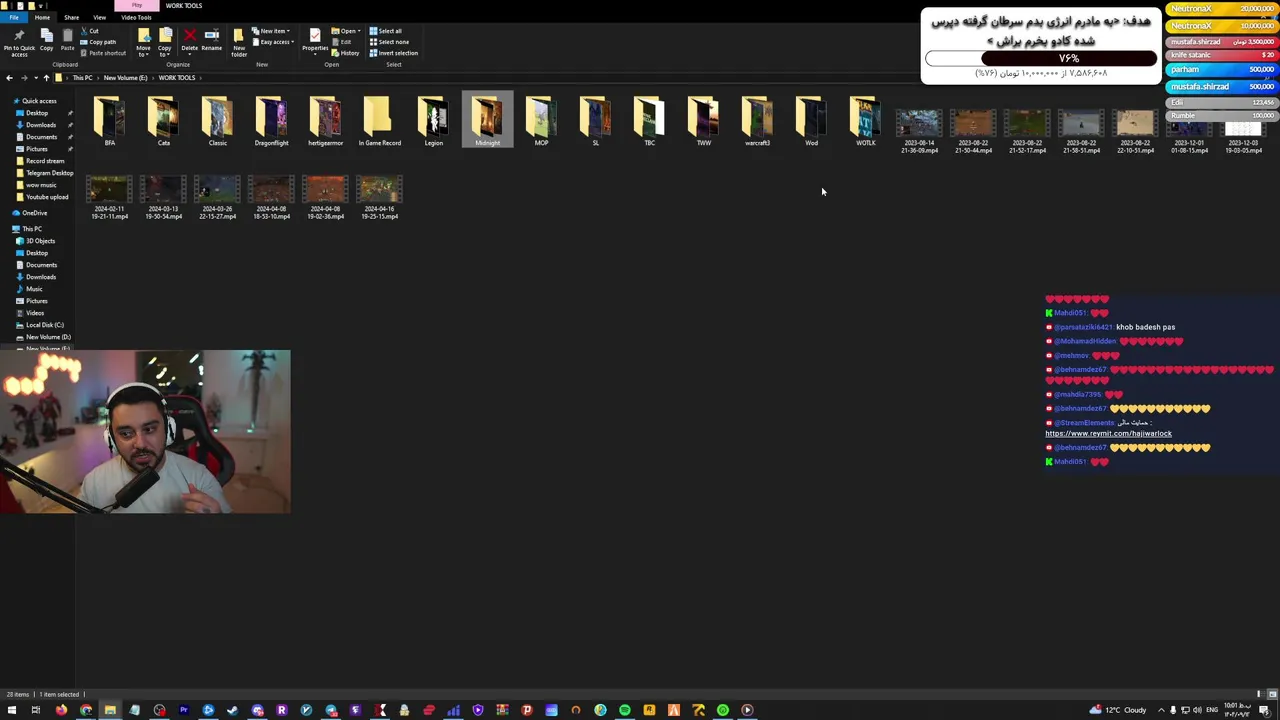Go up one folder level arrow
The width and height of the screenshot is (1280, 720).
45,78
